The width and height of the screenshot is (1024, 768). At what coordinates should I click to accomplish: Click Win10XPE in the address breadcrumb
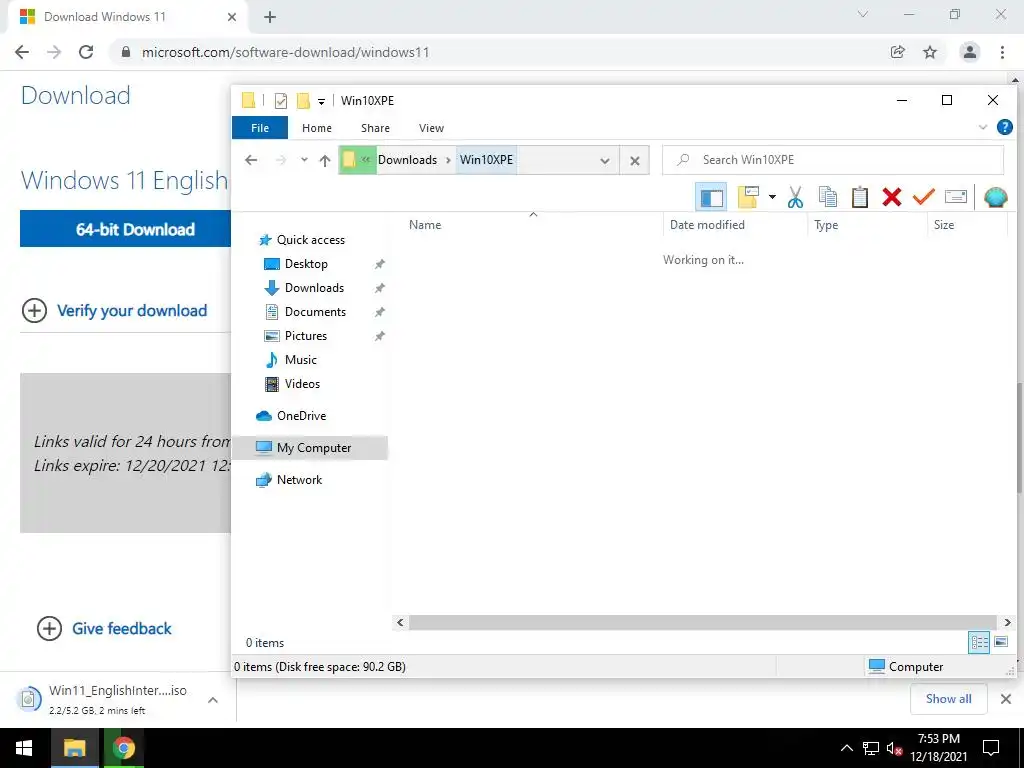(x=487, y=160)
